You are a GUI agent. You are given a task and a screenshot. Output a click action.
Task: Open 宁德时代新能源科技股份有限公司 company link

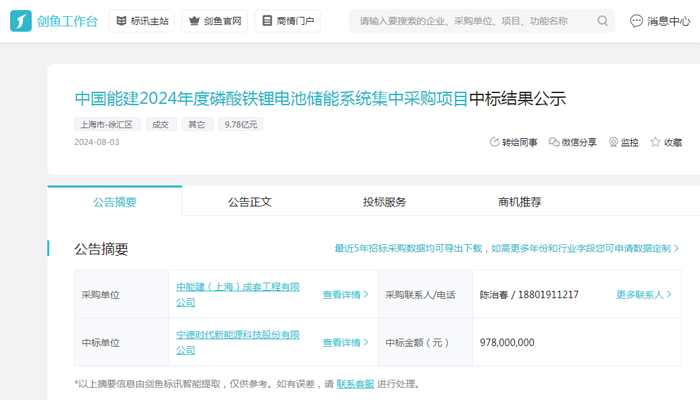(x=238, y=342)
